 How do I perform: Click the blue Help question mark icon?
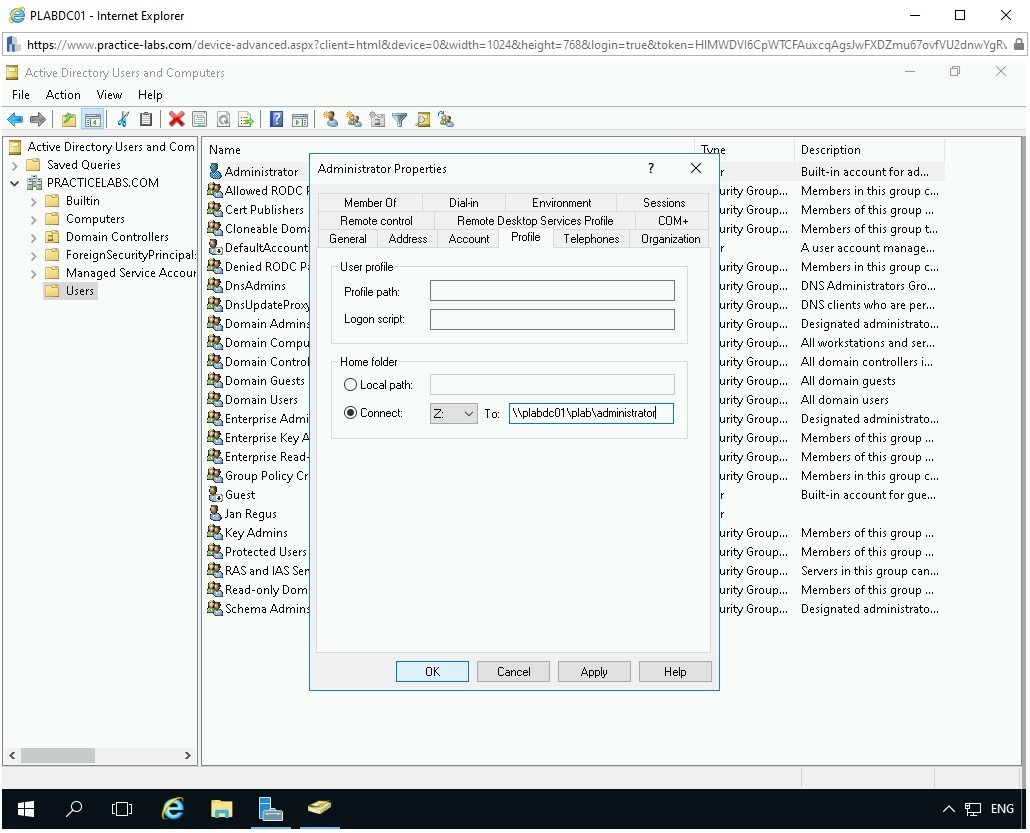[x=277, y=120]
